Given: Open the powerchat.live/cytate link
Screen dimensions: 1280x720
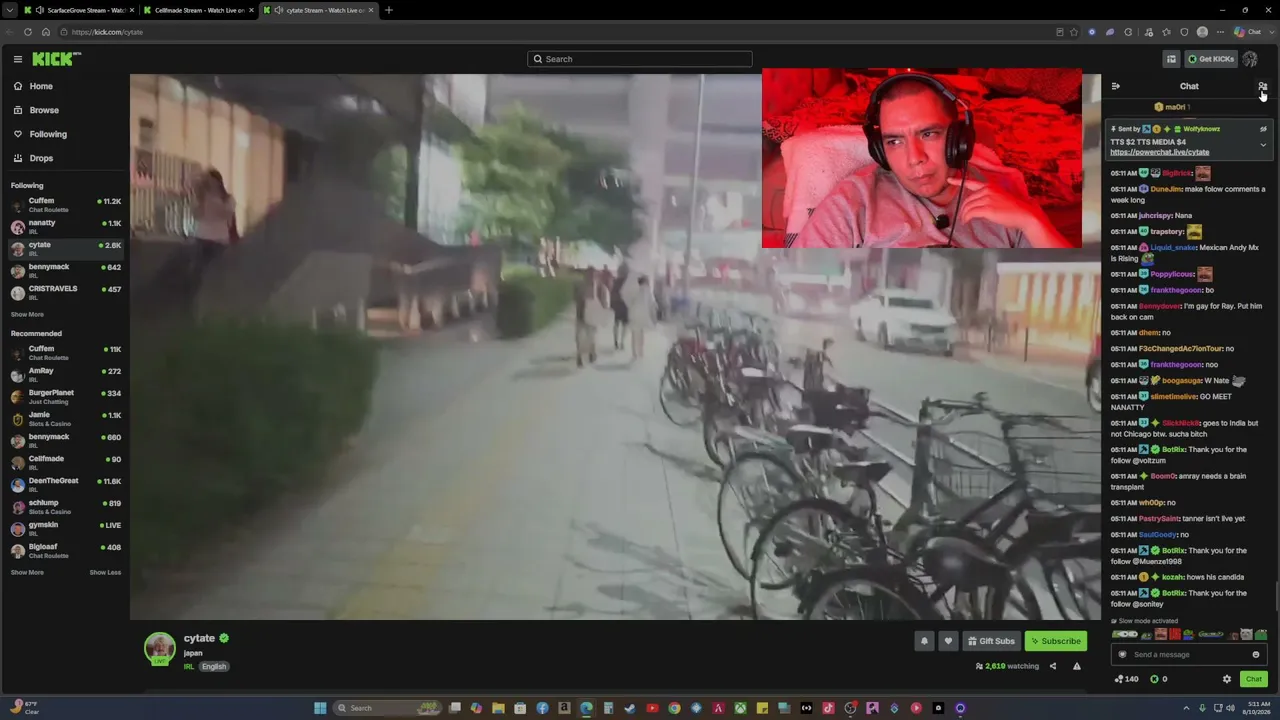Looking at the screenshot, I should [x=1159, y=152].
